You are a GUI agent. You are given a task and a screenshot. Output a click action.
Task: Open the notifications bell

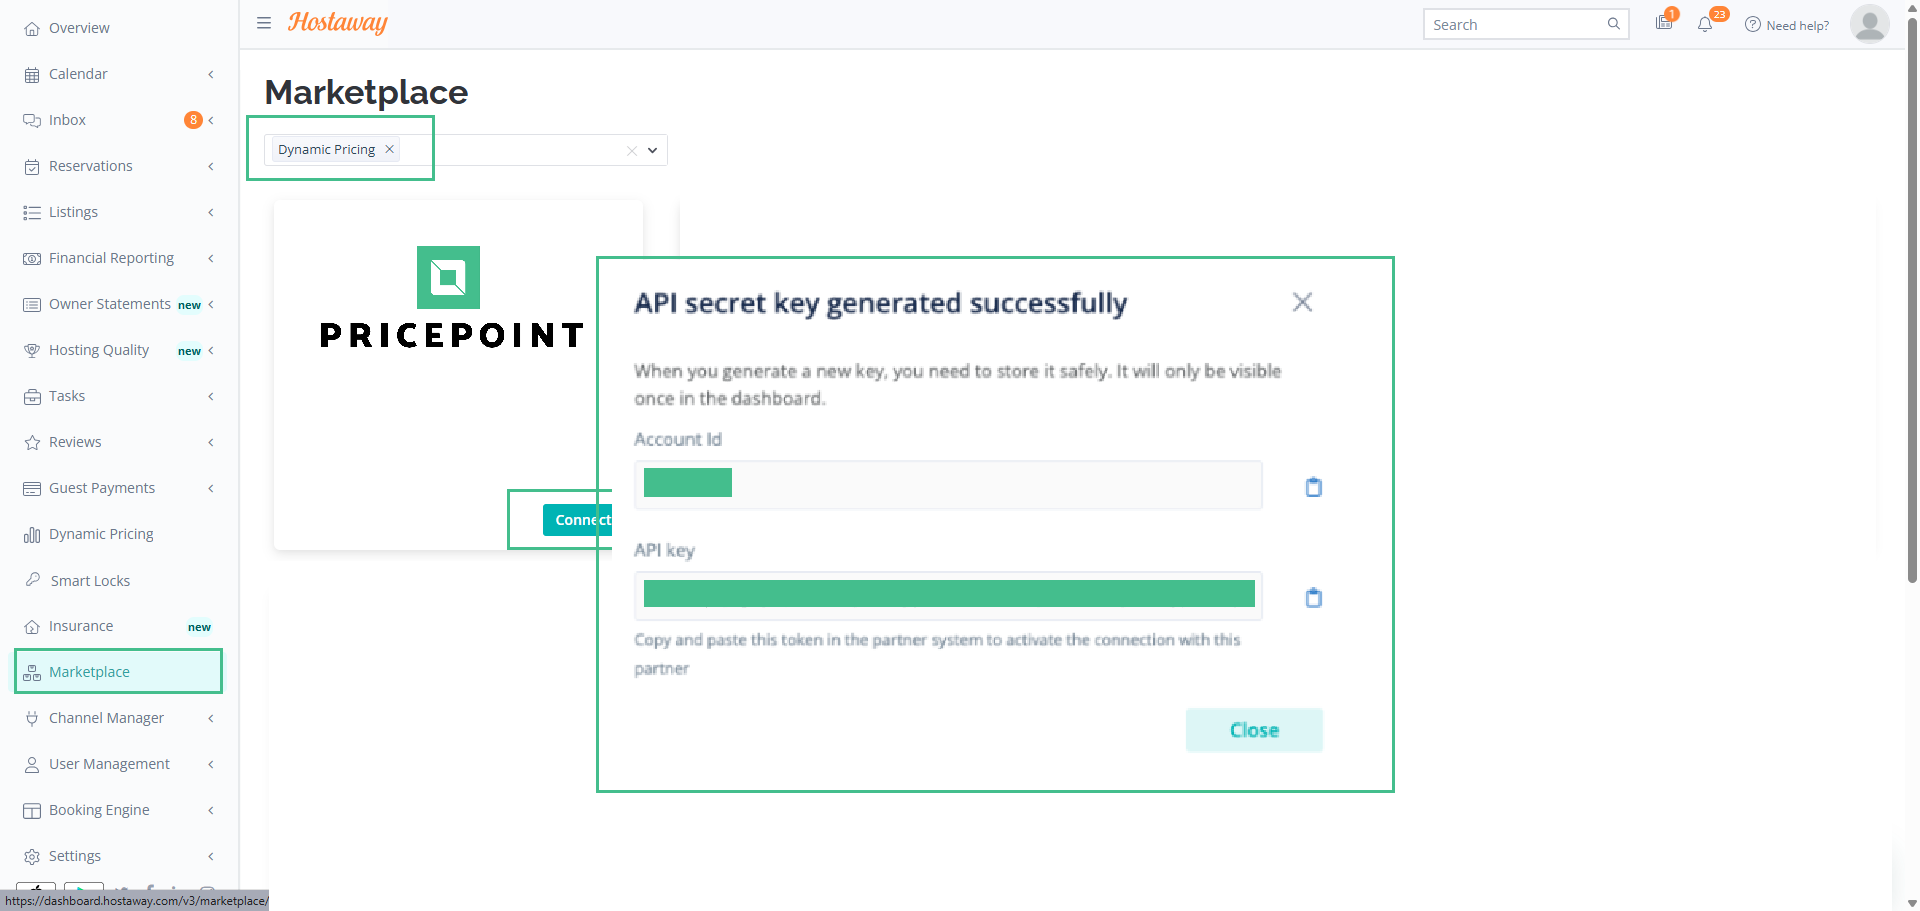(x=1705, y=24)
